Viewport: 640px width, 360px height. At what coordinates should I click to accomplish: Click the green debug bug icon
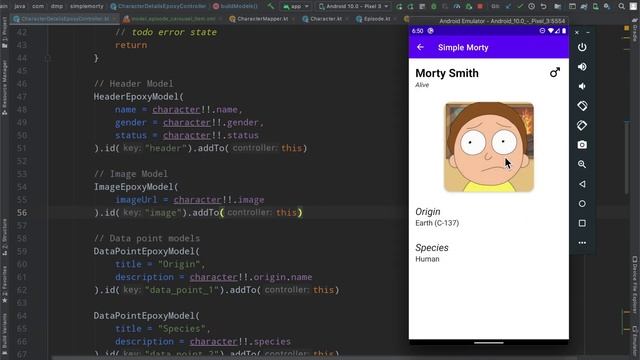pyautogui.click(x=433, y=6)
